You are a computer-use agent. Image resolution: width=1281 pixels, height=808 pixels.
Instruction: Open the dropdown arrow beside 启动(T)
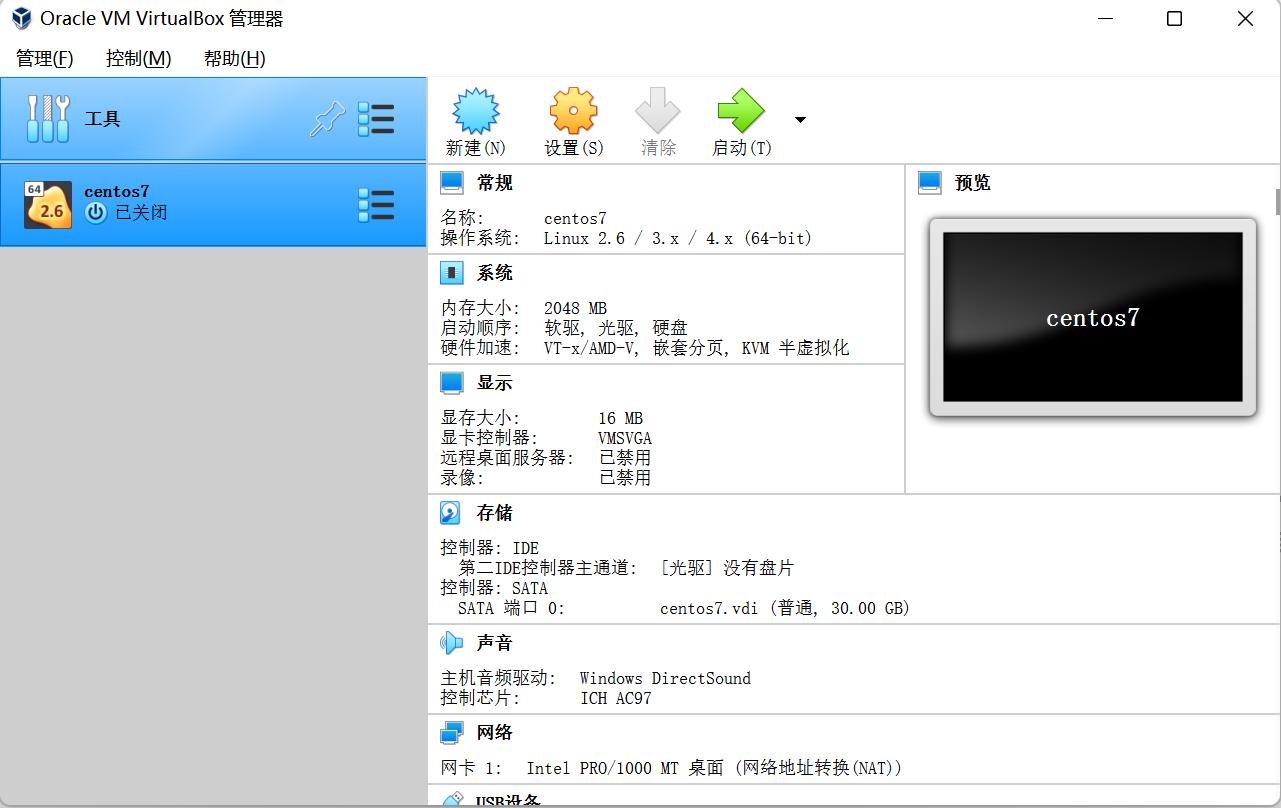pos(800,120)
